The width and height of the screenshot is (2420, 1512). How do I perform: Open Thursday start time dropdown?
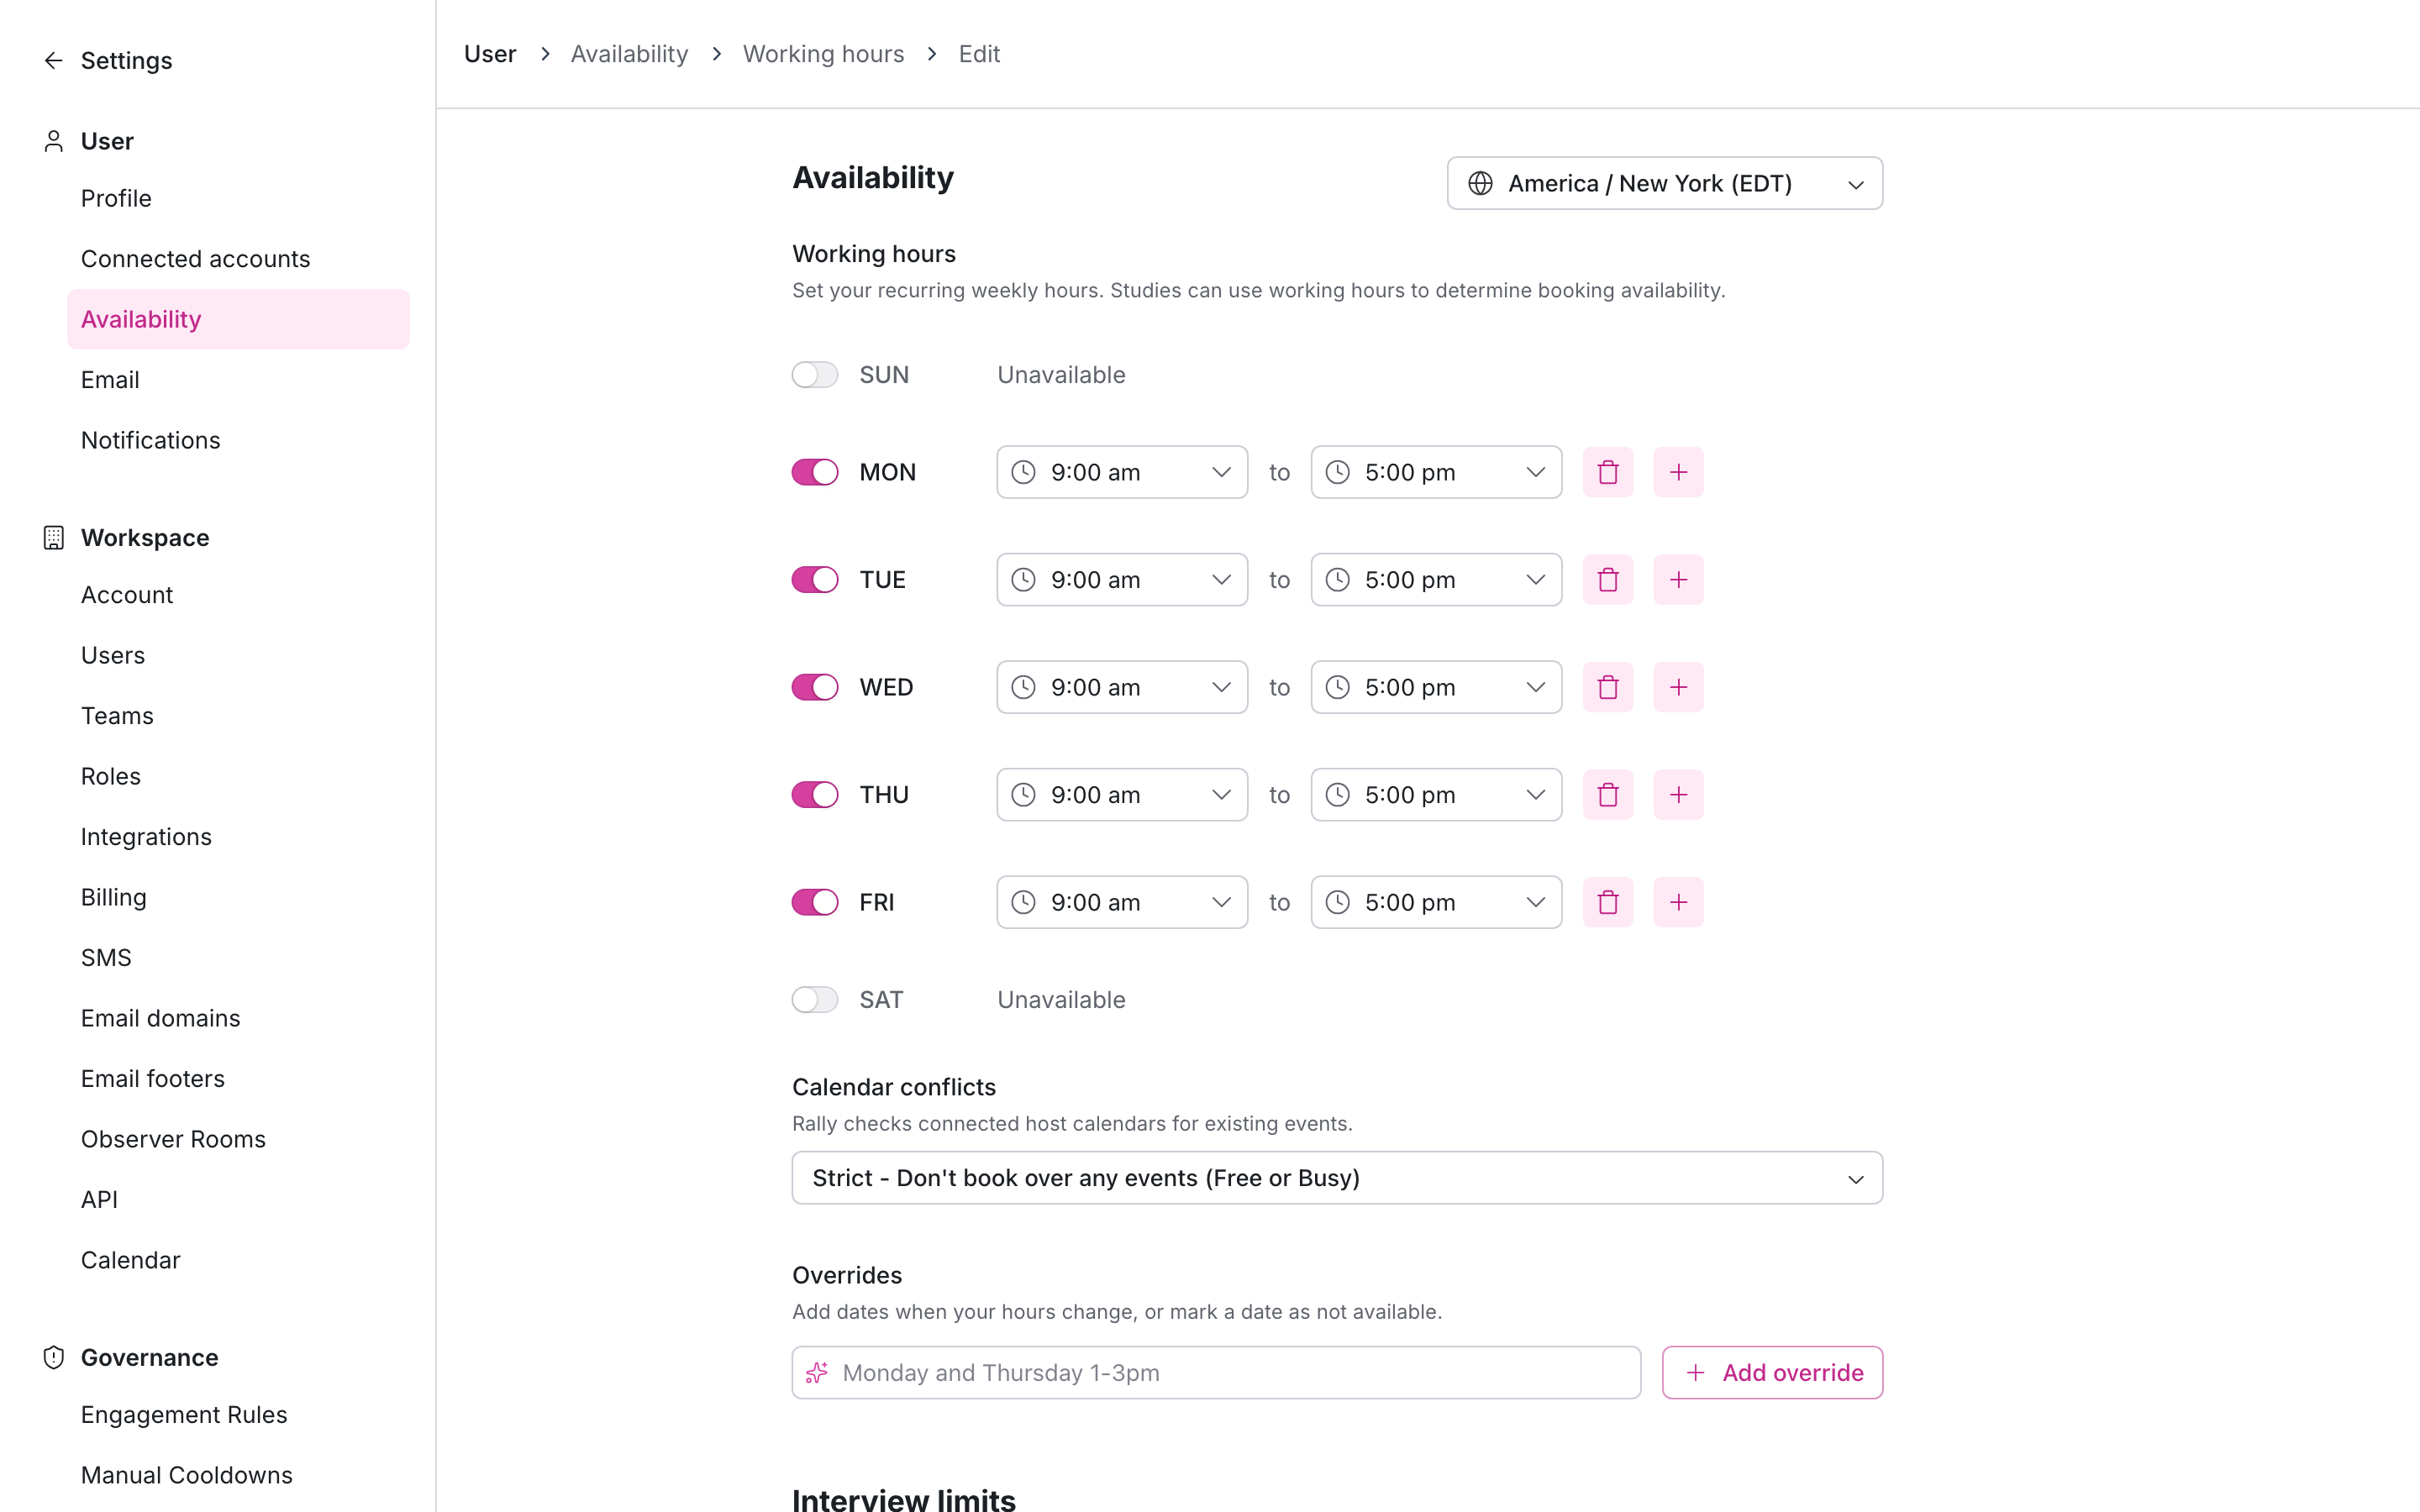tap(1122, 795)
